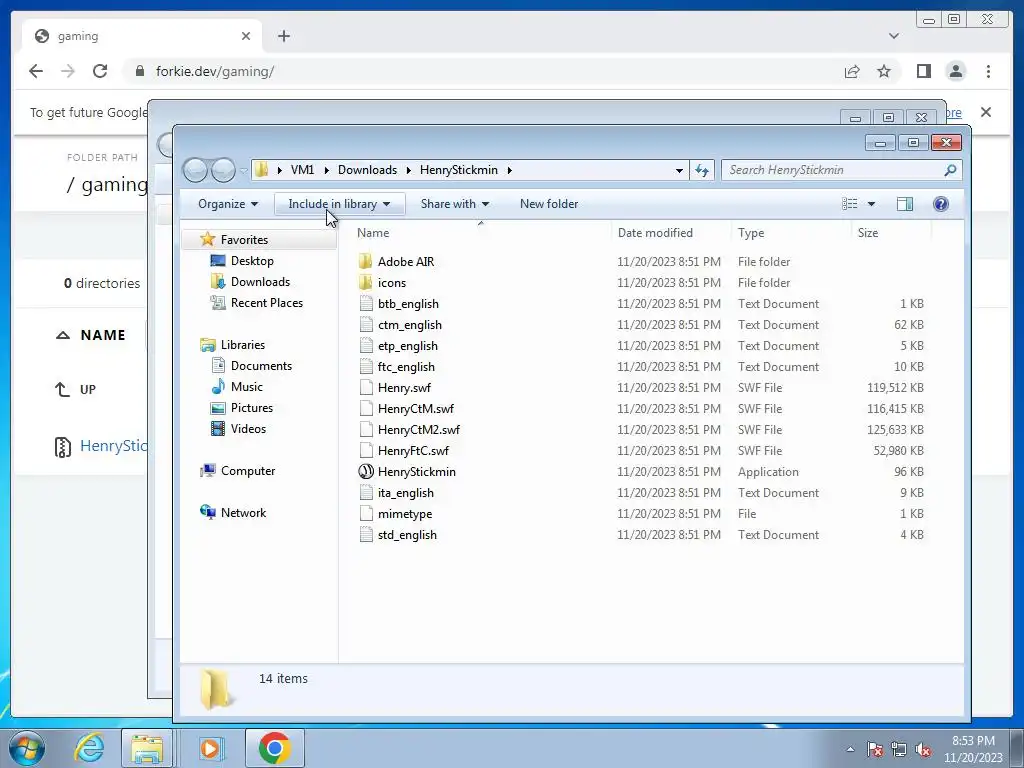Image resolution: width=1024 pixels, height=768 pixels.
Task: Go to Downloads in the address path
Action: click(367, 170)
